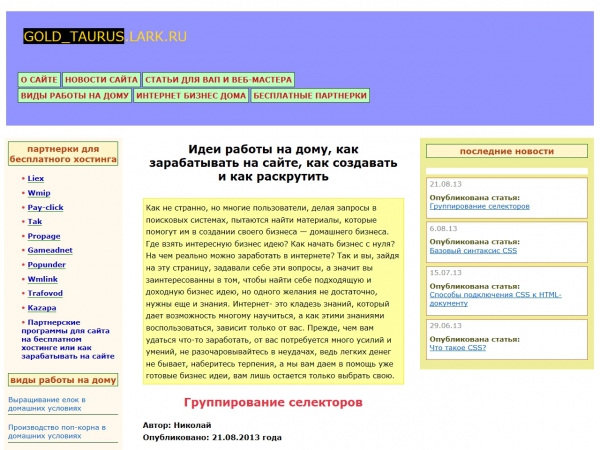The image size is (600, 450).
Task: Click партнерки для бесплатного хостинга header
Action: pos(63,154)
